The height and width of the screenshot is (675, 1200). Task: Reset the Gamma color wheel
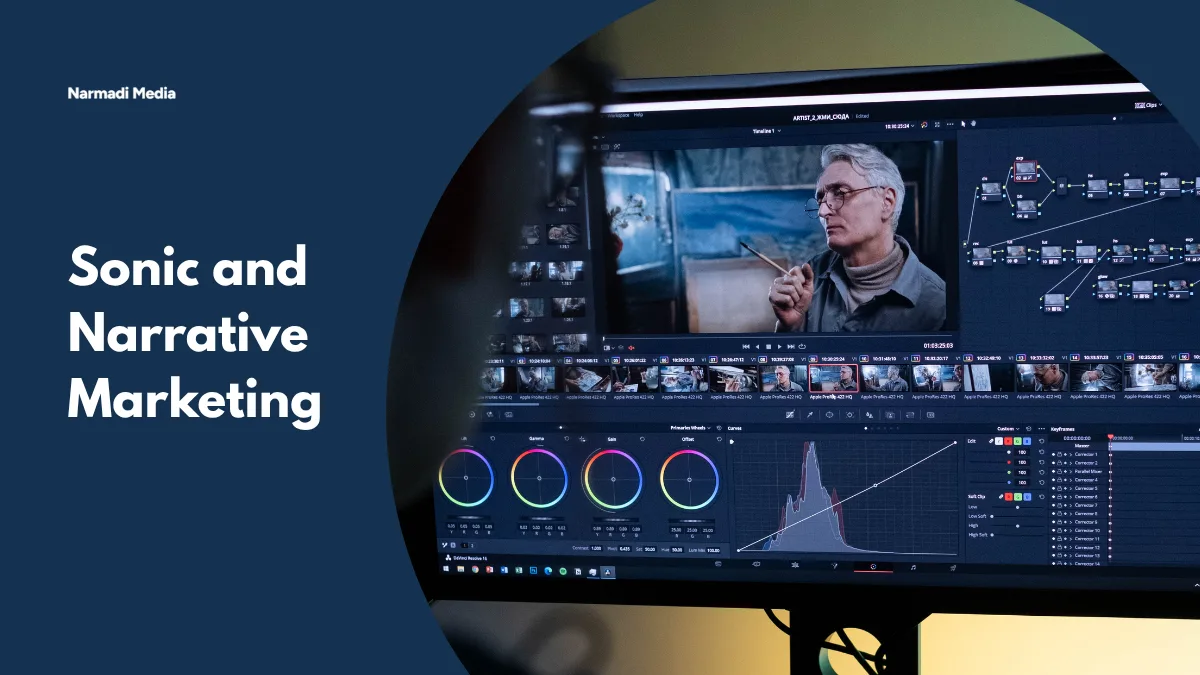567,438
